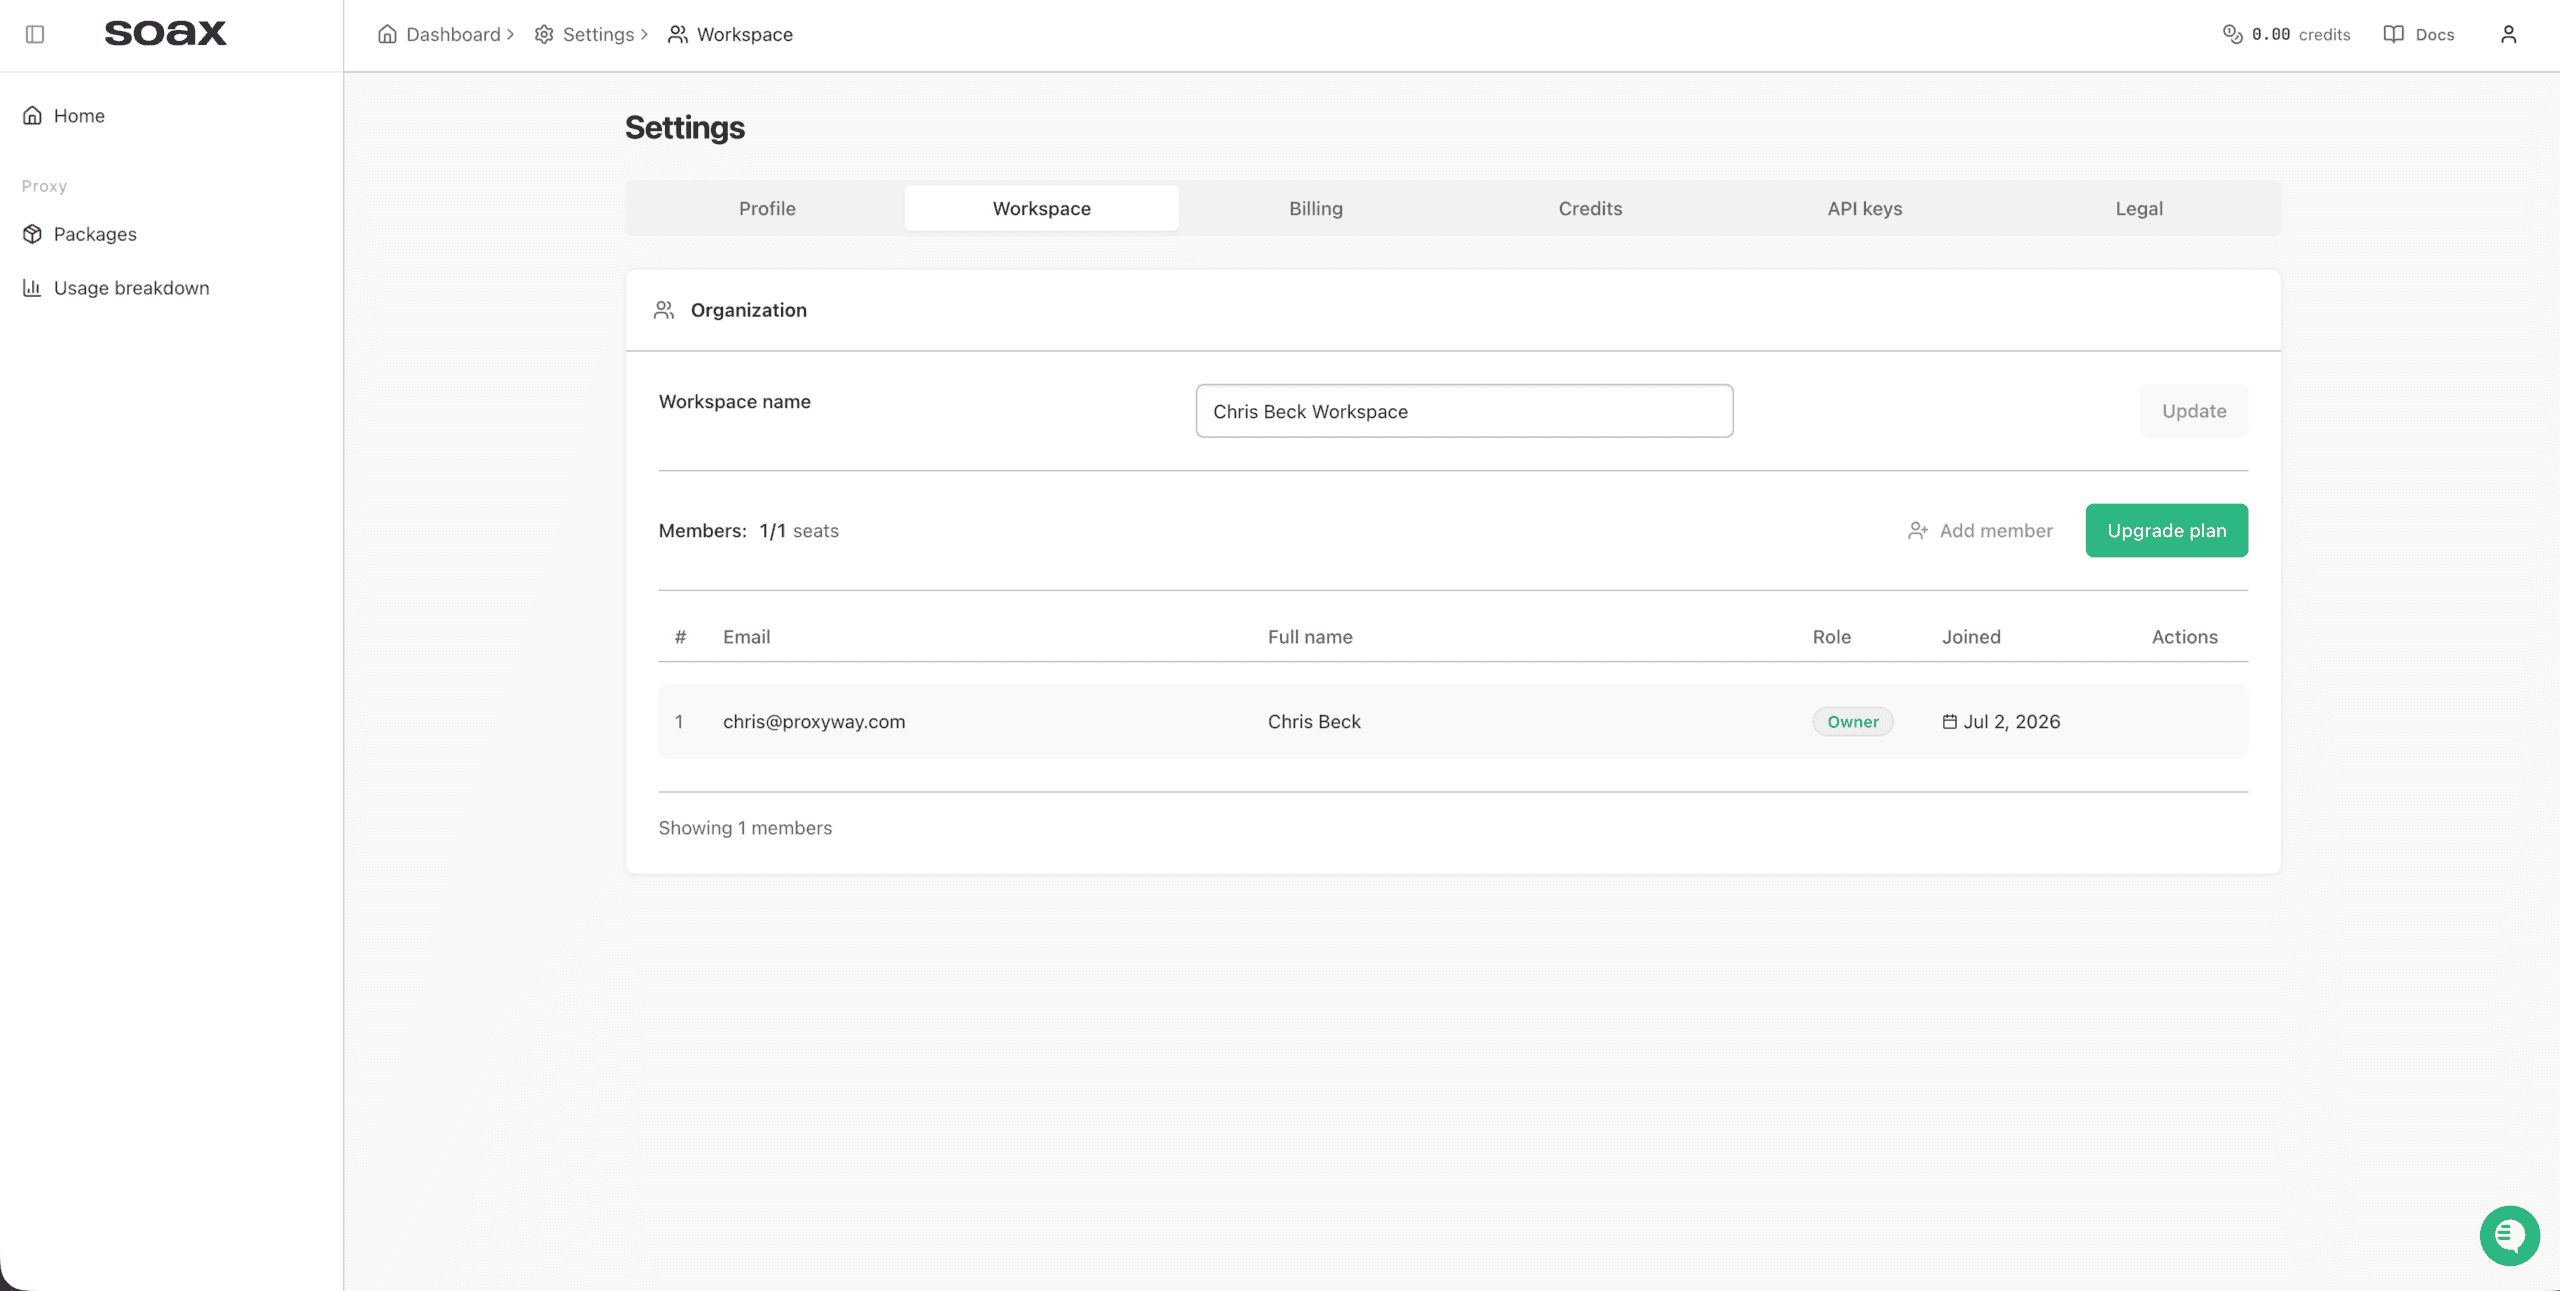Click the Members 1/1 seats text
The width and height of the screenshot is (2560, 1291).
(x=748, y=530)
